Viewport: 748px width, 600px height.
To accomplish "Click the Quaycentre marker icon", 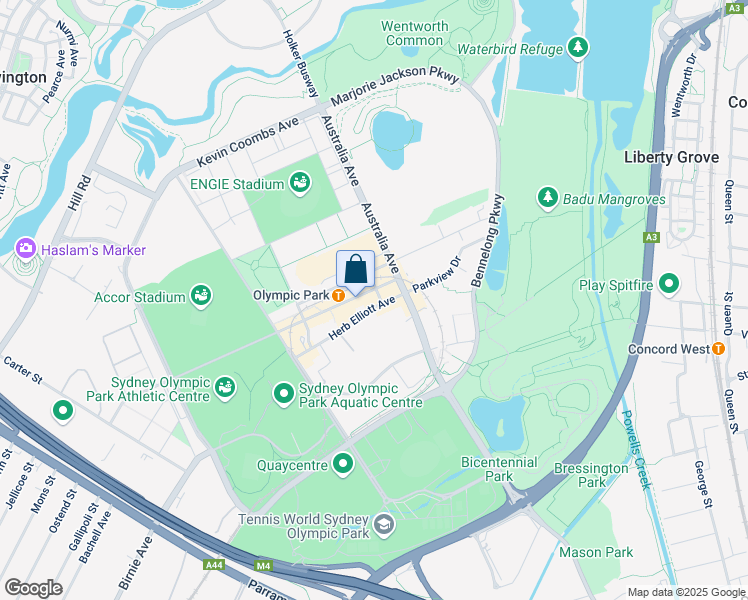I will click(x=343, y=464).
